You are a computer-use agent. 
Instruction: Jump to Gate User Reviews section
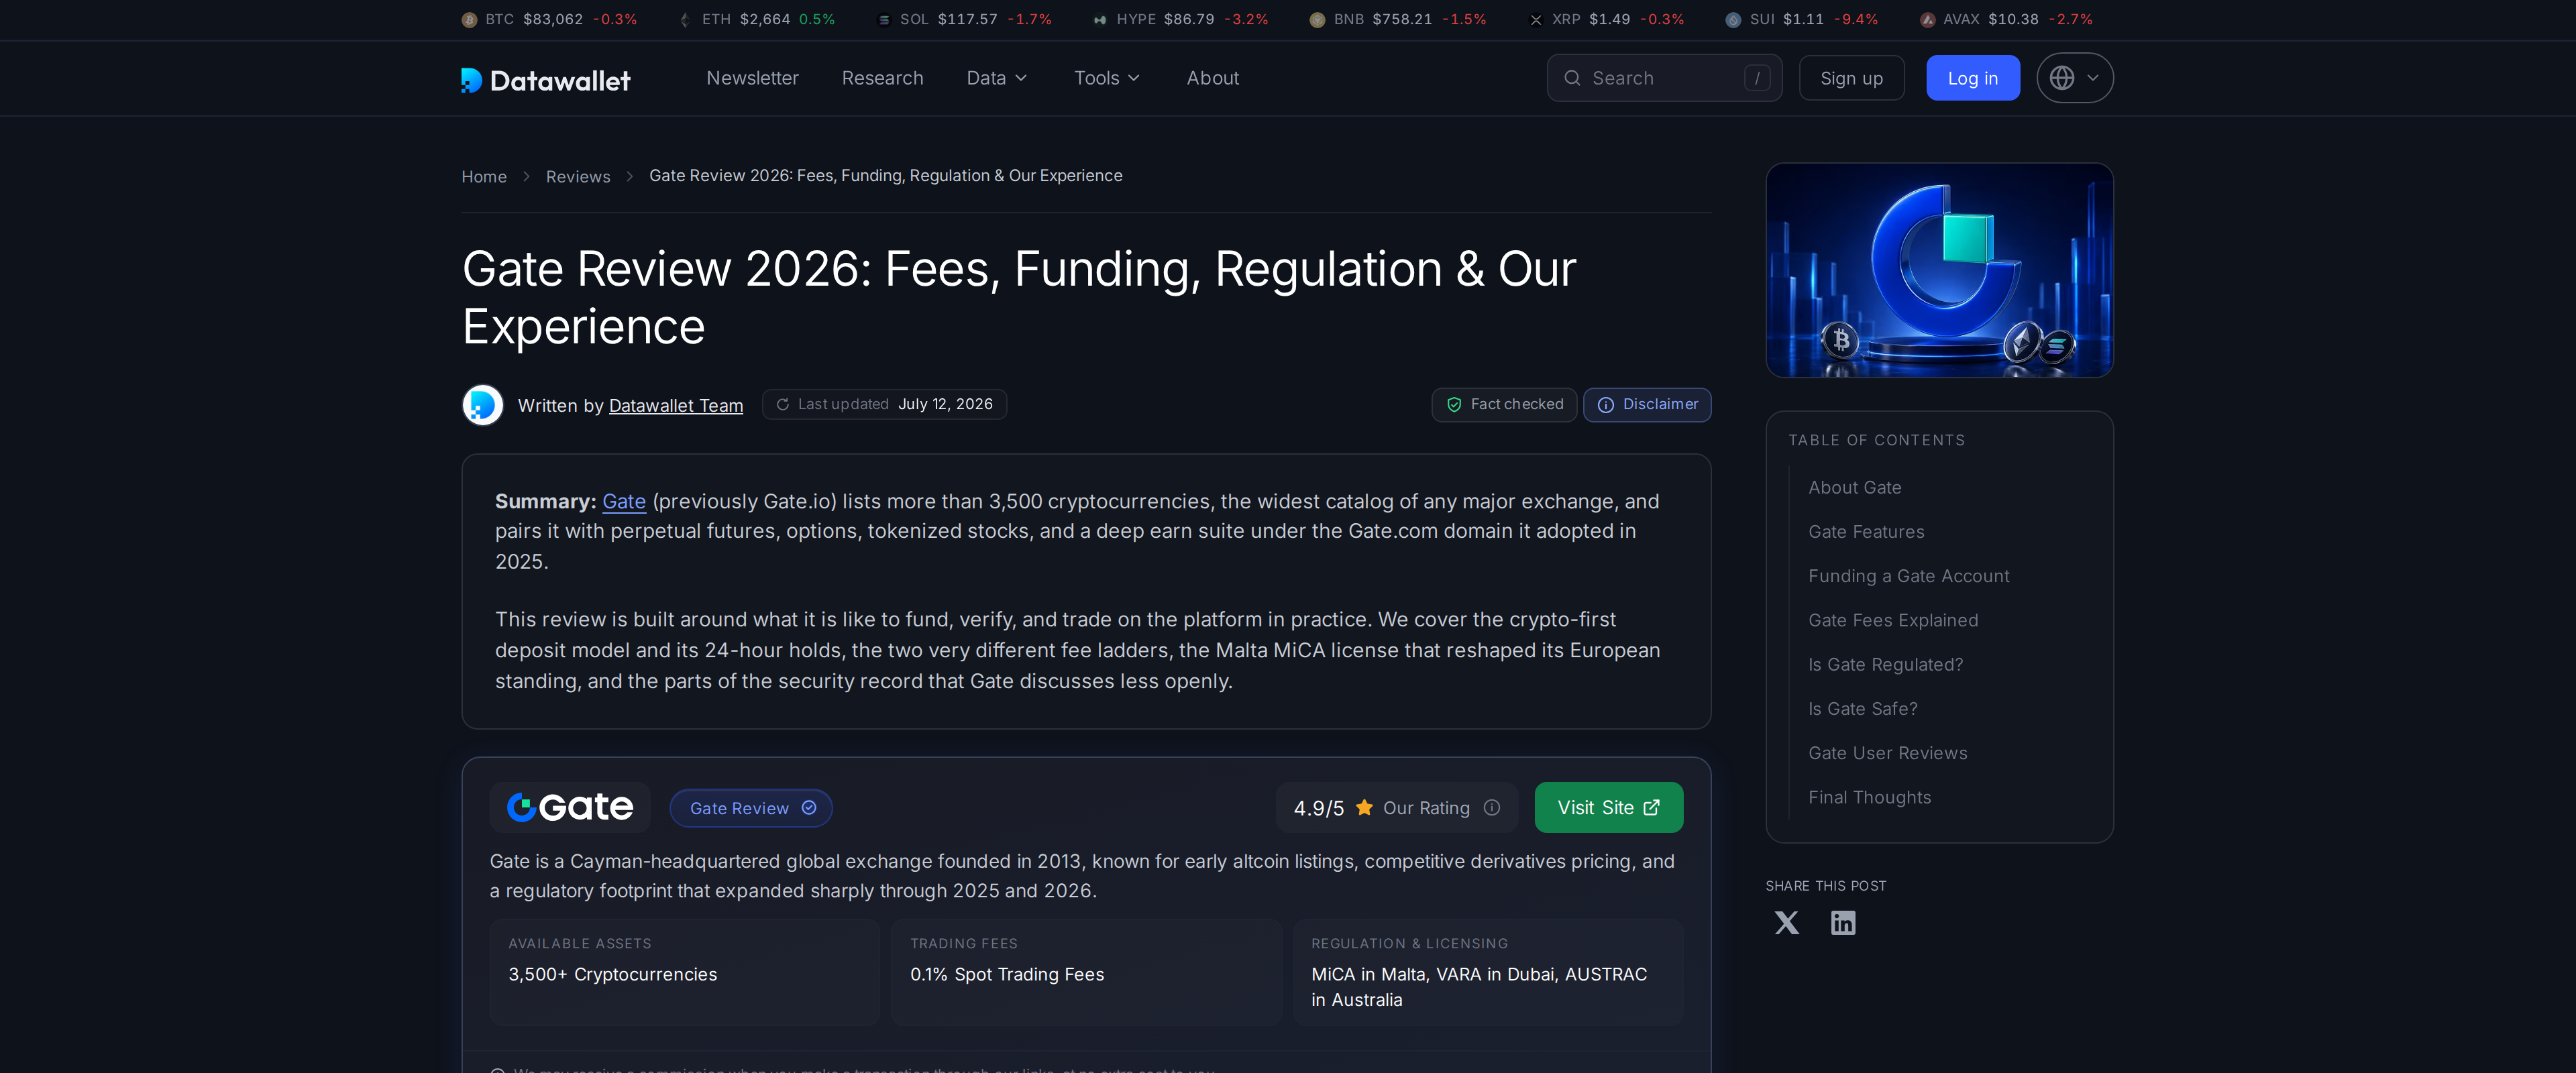pyautogui.click(x=1887, y=753)
